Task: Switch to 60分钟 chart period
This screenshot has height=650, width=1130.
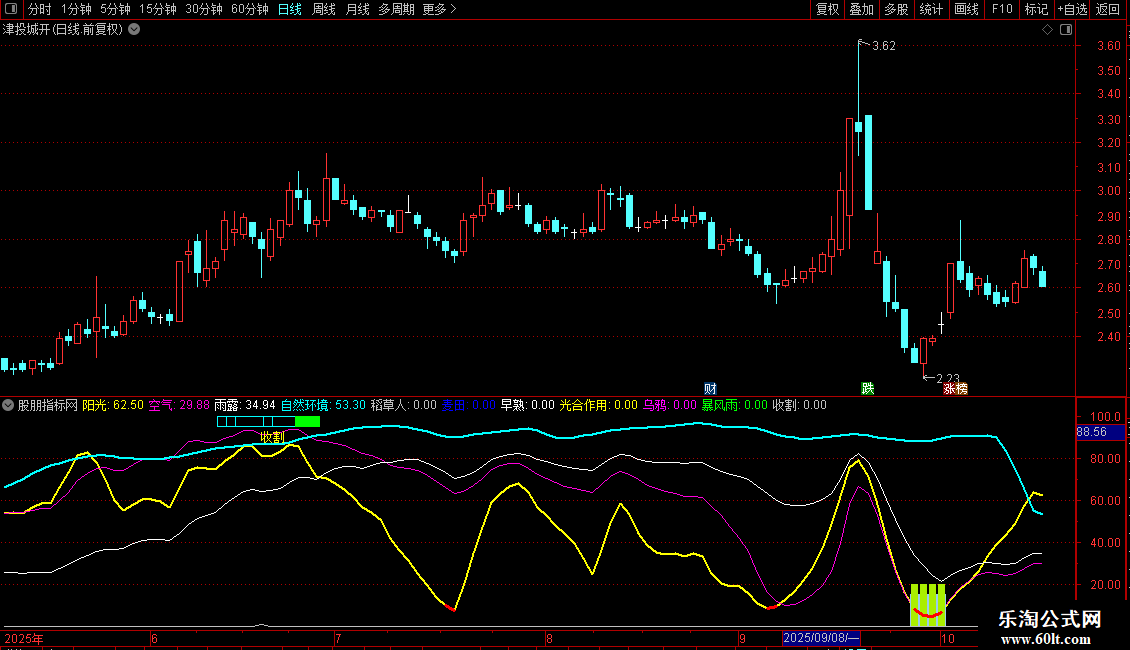Action: (x=249, y=9)
